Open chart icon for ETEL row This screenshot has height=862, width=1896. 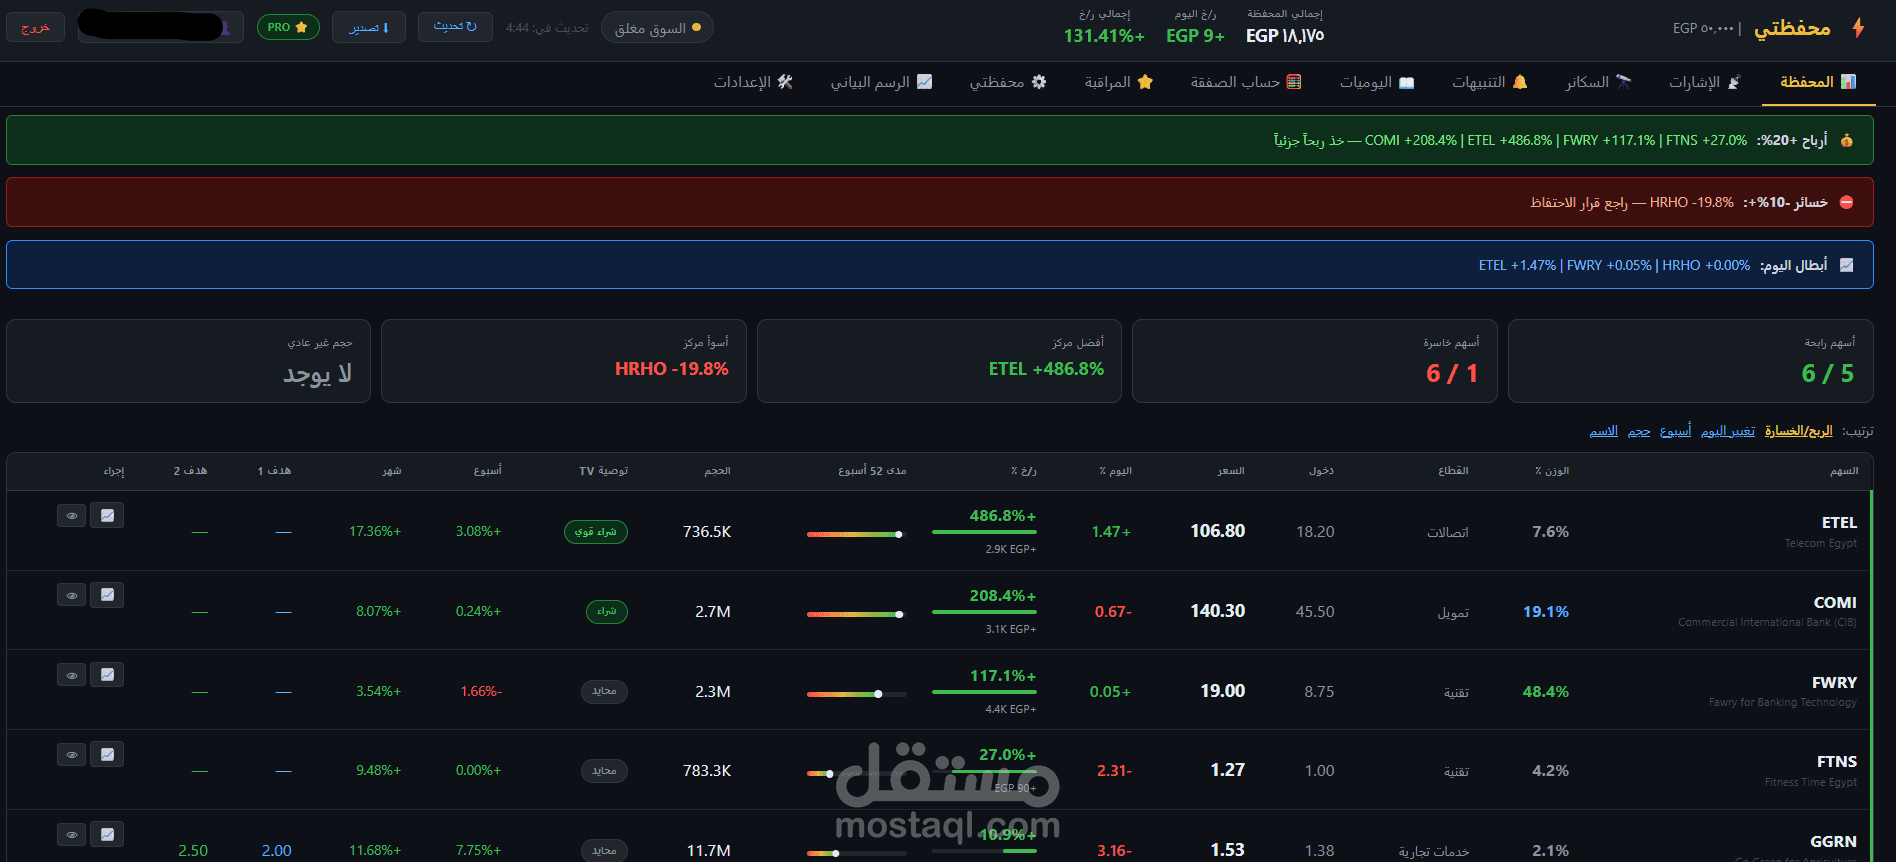tap(107, 515)
